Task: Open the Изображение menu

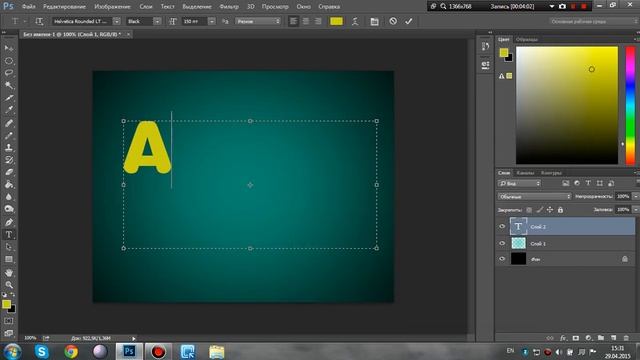Action: coord(112,7)
